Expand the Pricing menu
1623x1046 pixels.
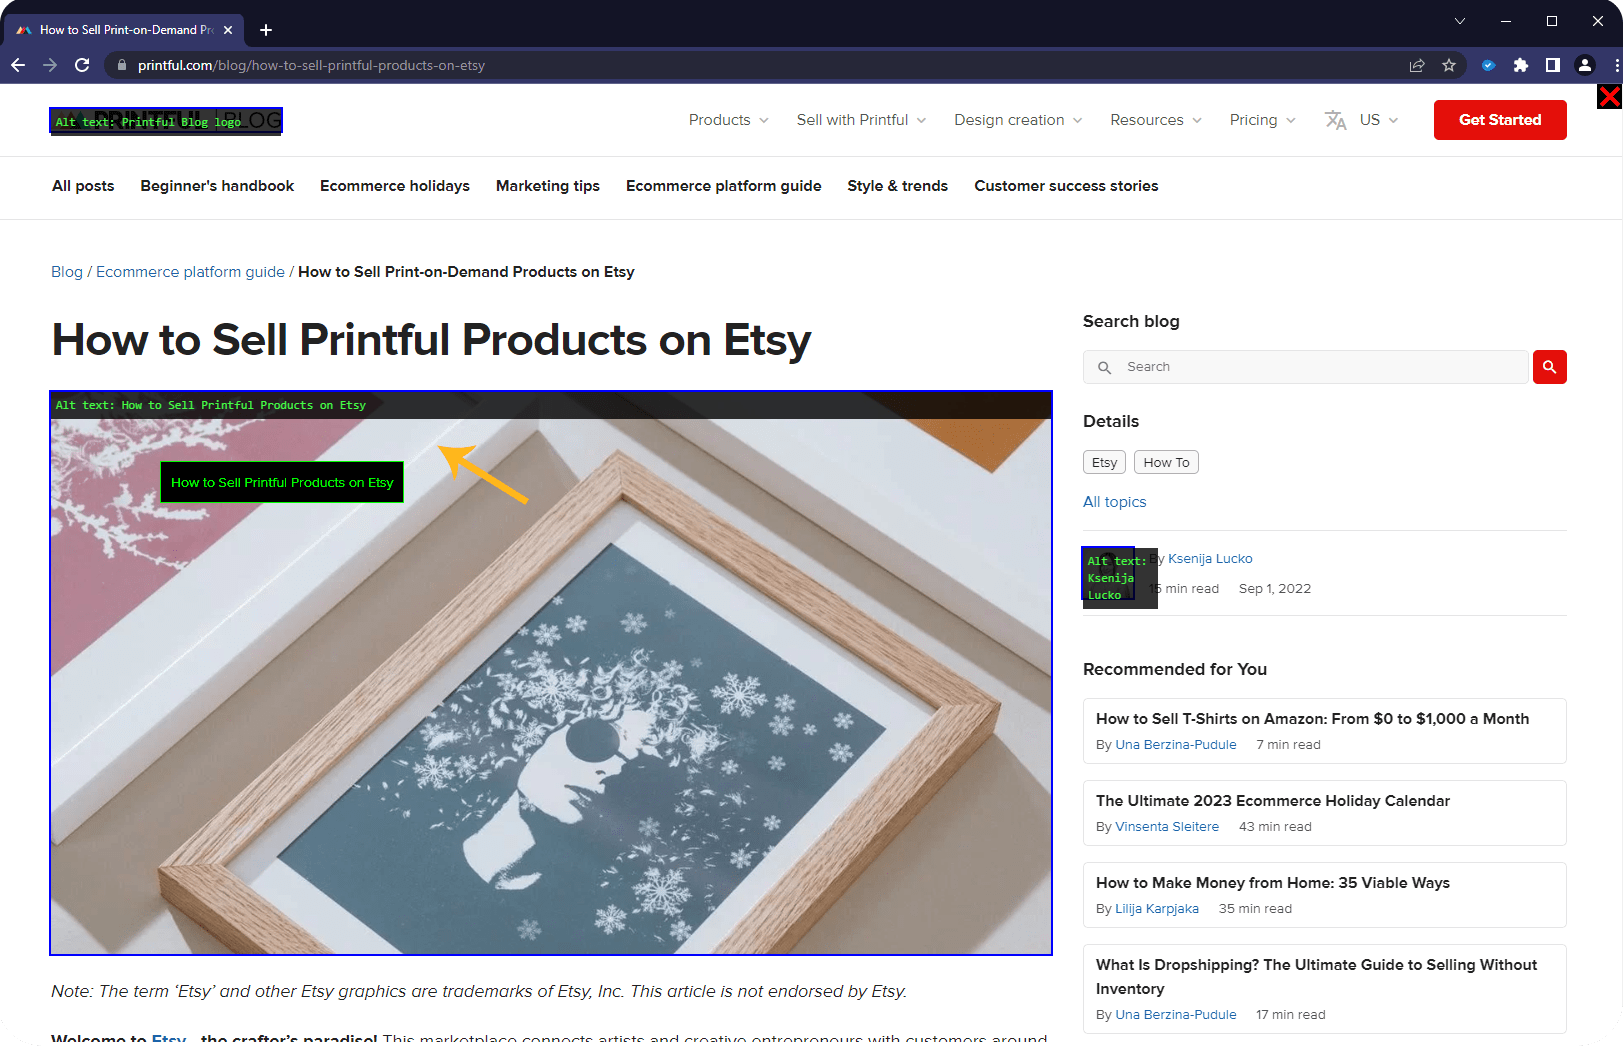(1262, 120)
